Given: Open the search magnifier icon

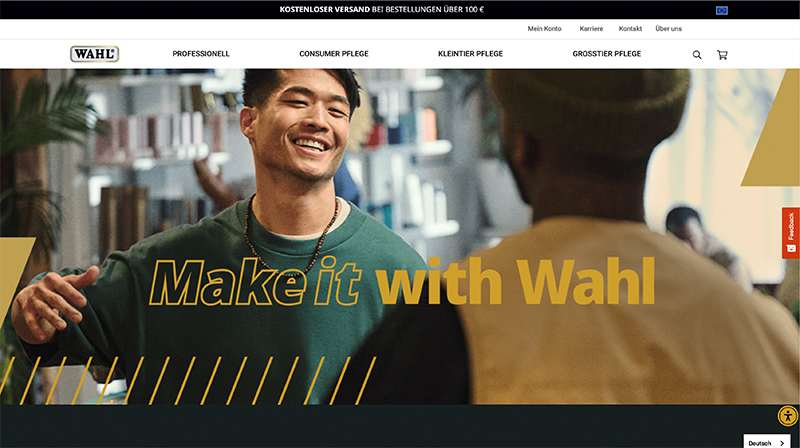Looking at the screenshot, I should click(696, 55).
